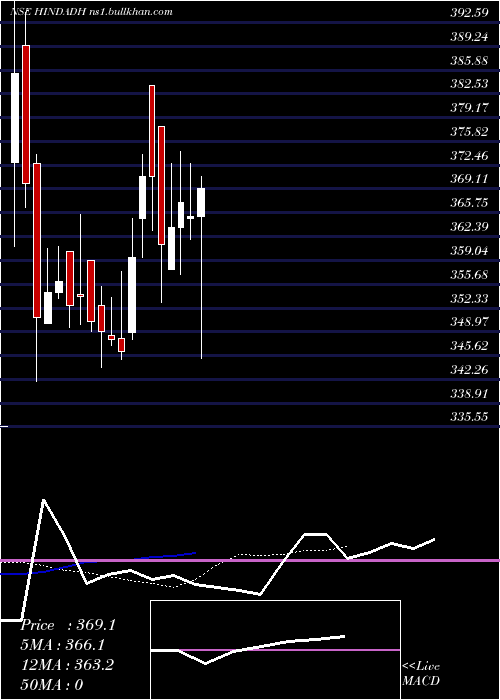Select the 355.68 price axis label
Viewport: 500px width, 700px height.
point(469,275)
